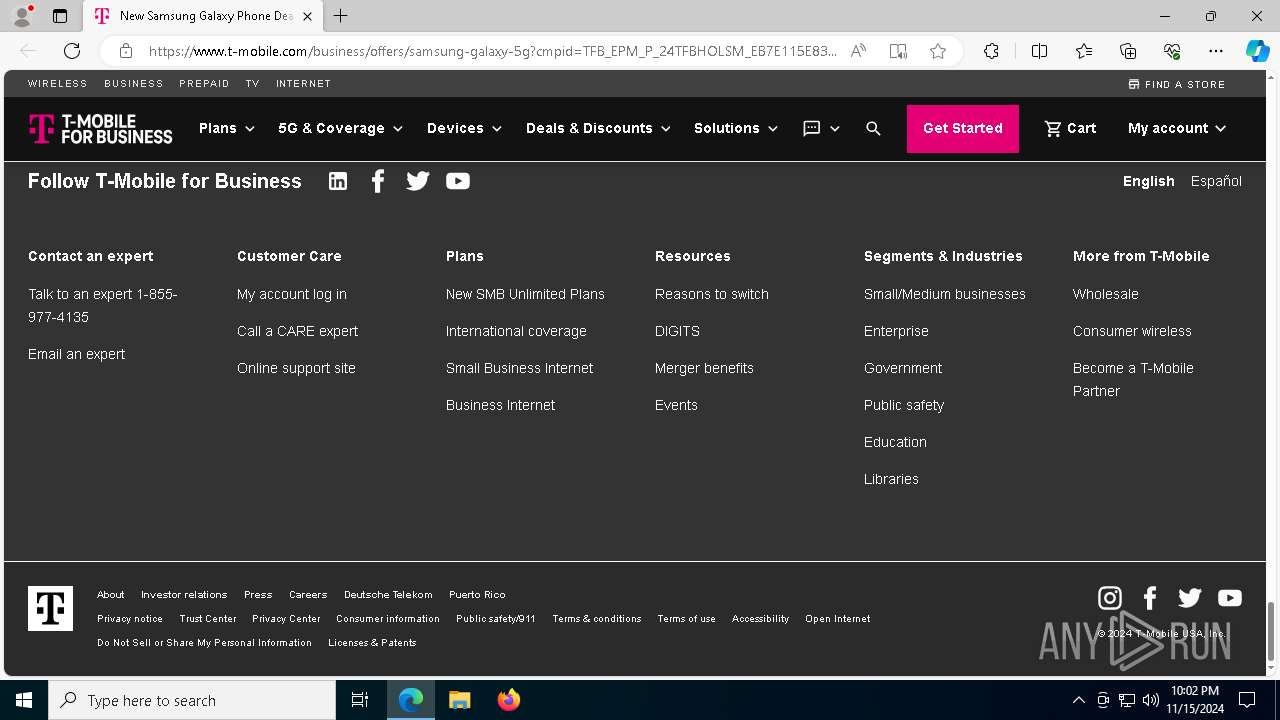1280x720 pixels.
Task: Open the LinkedIn icon beside Follow T-Mobile
Action: pyautogui.click(x=338, y=181)
